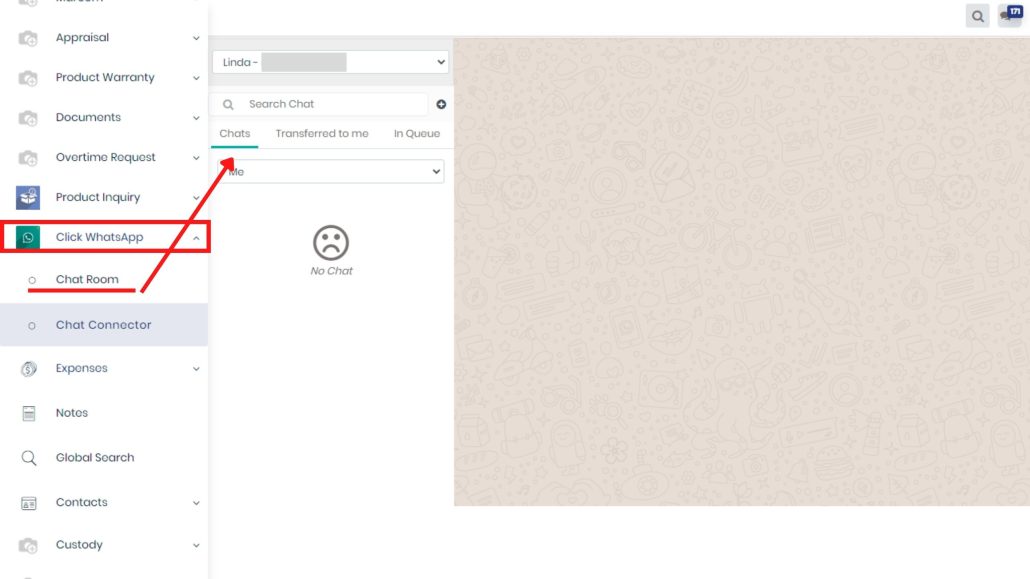Click the magnifier icon in Search Chat
1030x579 pixels.
228,104
